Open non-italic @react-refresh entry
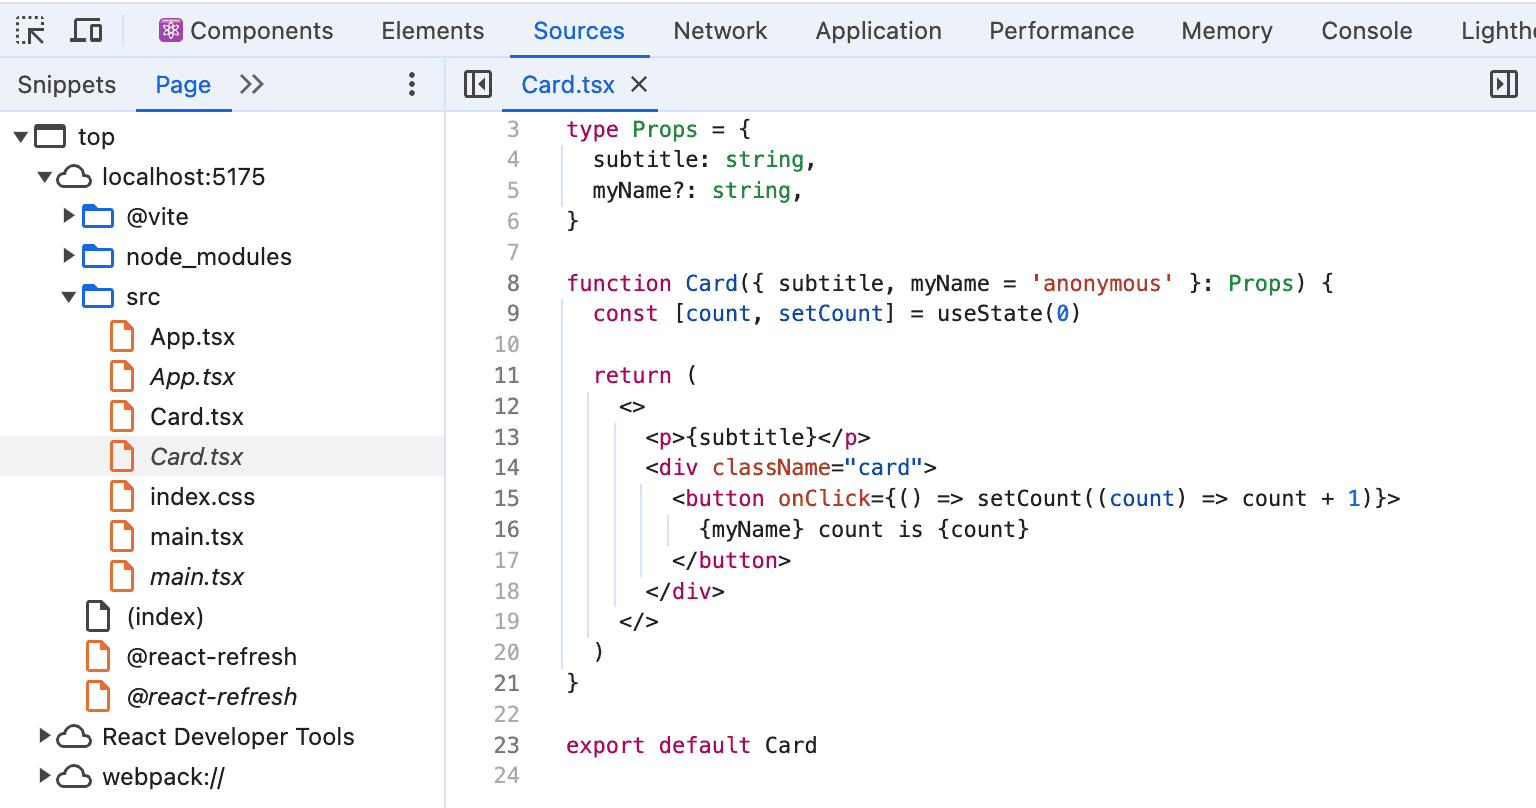1536x808 pixels. pyautogui.click(x=212, y=657)
